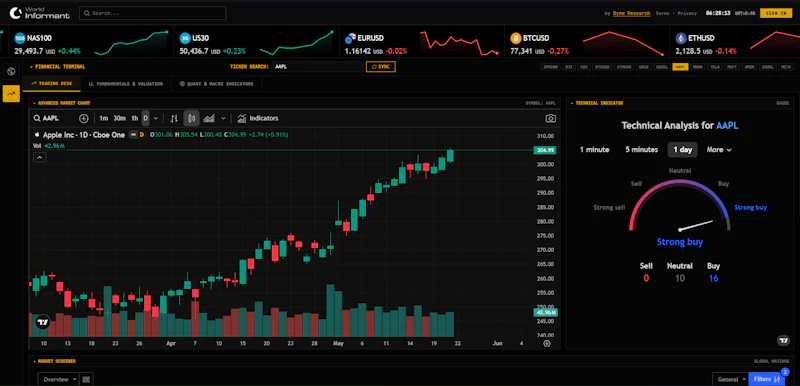Click the TradingView logo on the chart
Image resolution: width=800 pixels, height=386 pixels.
tap(43, 322)
